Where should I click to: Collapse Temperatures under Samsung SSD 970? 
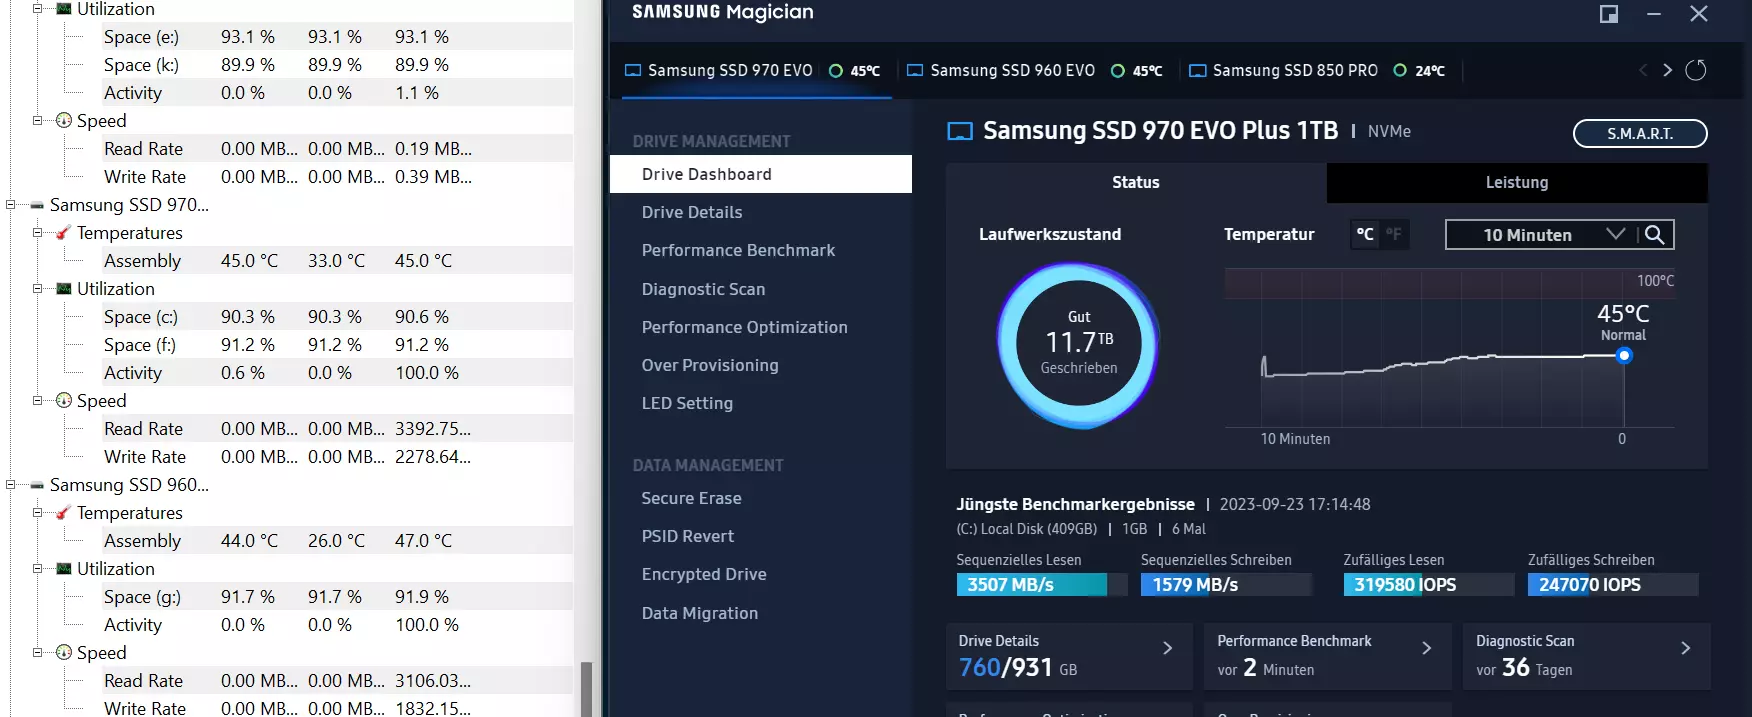click(x=37, y=233)
